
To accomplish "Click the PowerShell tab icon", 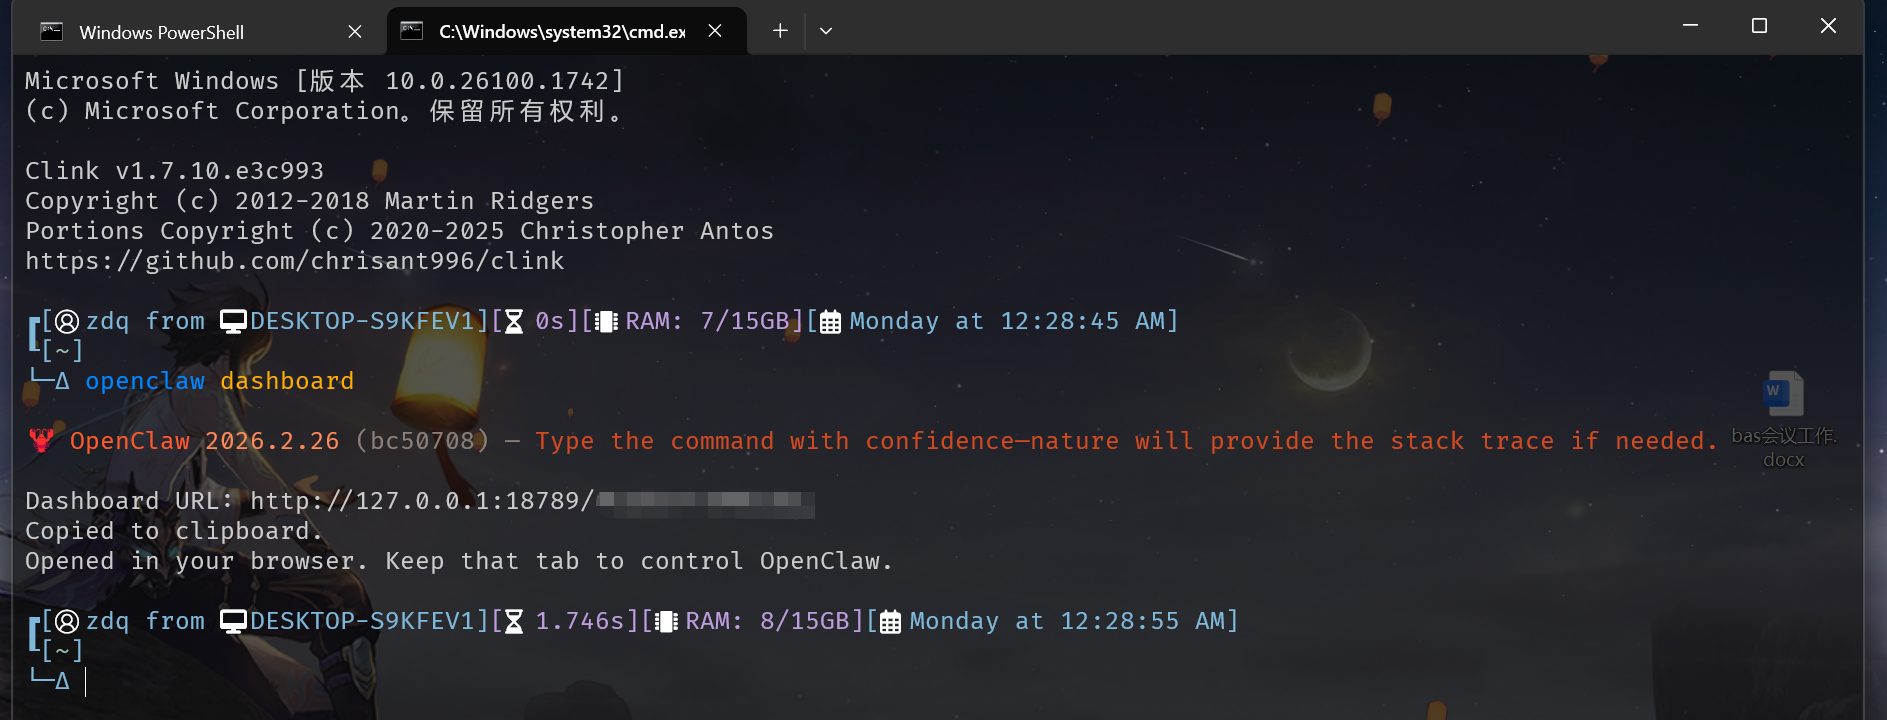I will [51, 32].
